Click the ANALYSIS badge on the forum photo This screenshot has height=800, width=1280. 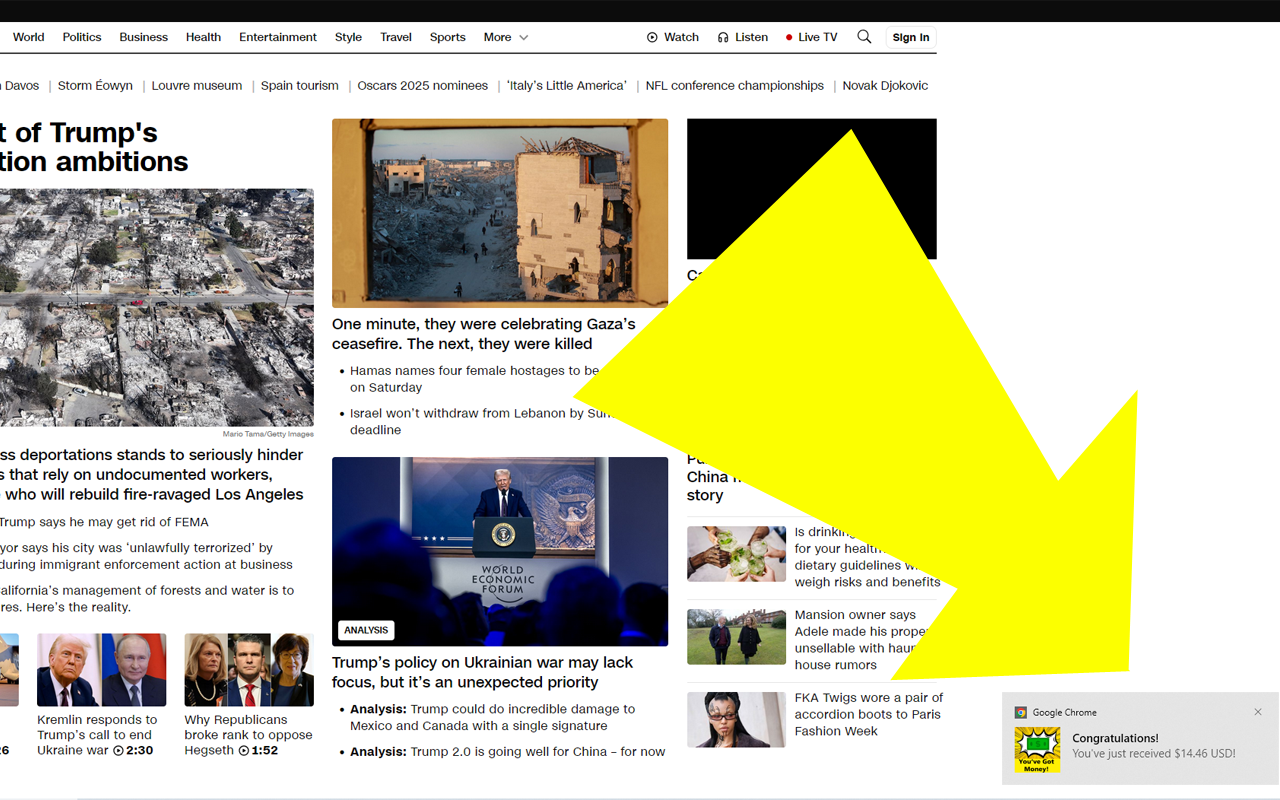coord(366,630)
